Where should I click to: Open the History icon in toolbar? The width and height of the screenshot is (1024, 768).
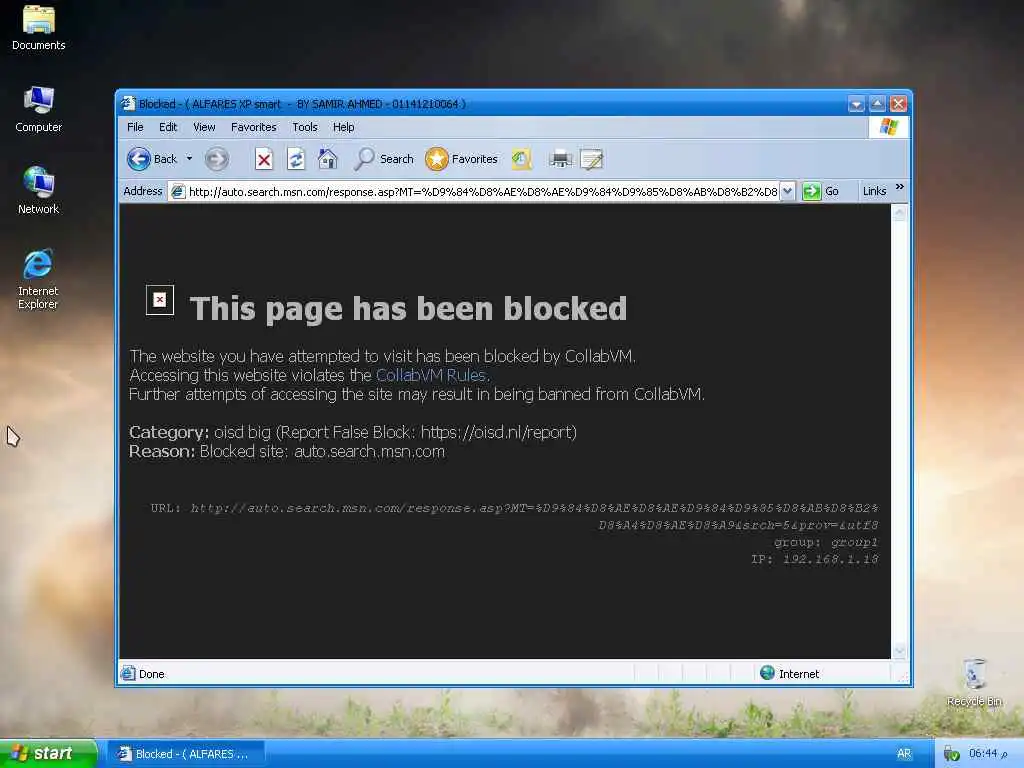pyautogui.click(x=521, y=159)
